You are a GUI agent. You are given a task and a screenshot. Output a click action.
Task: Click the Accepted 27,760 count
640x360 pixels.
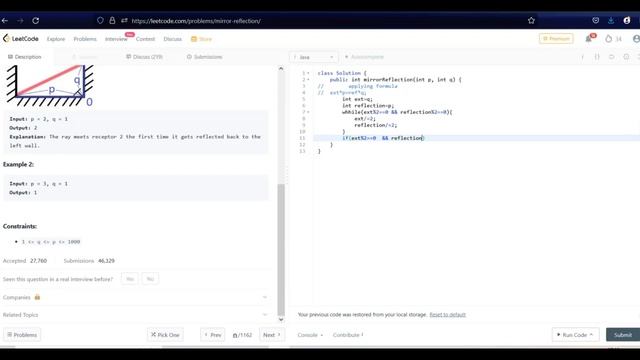(38, 260)
